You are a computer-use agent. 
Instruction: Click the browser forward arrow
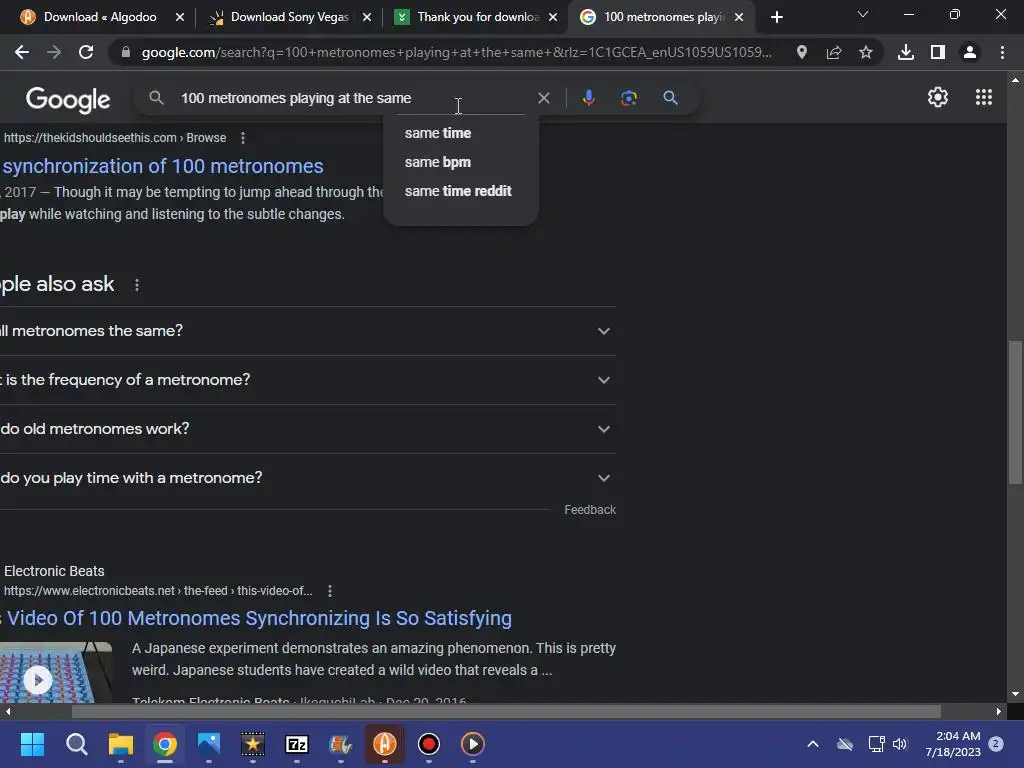tap(54, 52)
